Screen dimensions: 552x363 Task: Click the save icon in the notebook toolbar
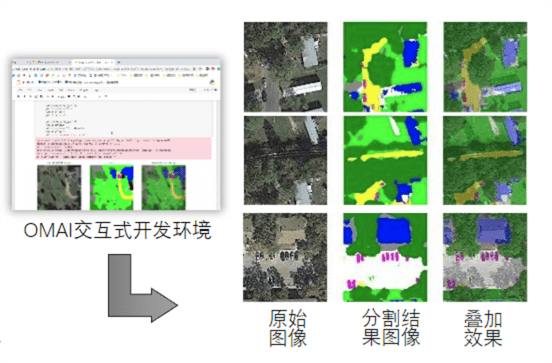coord(19,96)
